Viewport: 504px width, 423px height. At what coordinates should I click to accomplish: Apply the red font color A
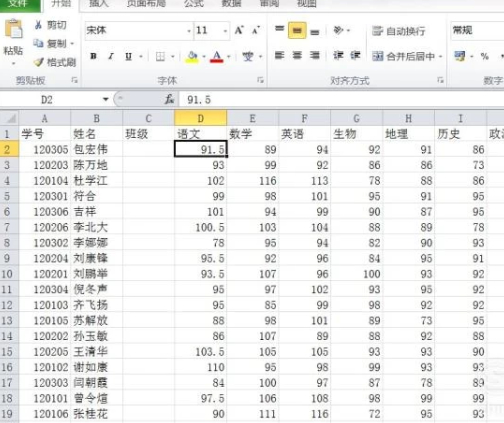coord(217,57)
